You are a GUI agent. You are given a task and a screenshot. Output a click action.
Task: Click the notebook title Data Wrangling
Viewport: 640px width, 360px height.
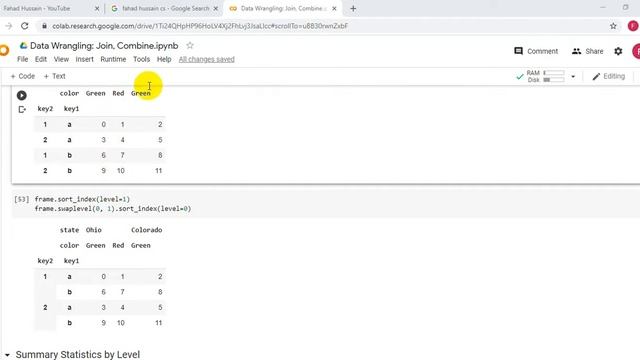coord(104,46)
